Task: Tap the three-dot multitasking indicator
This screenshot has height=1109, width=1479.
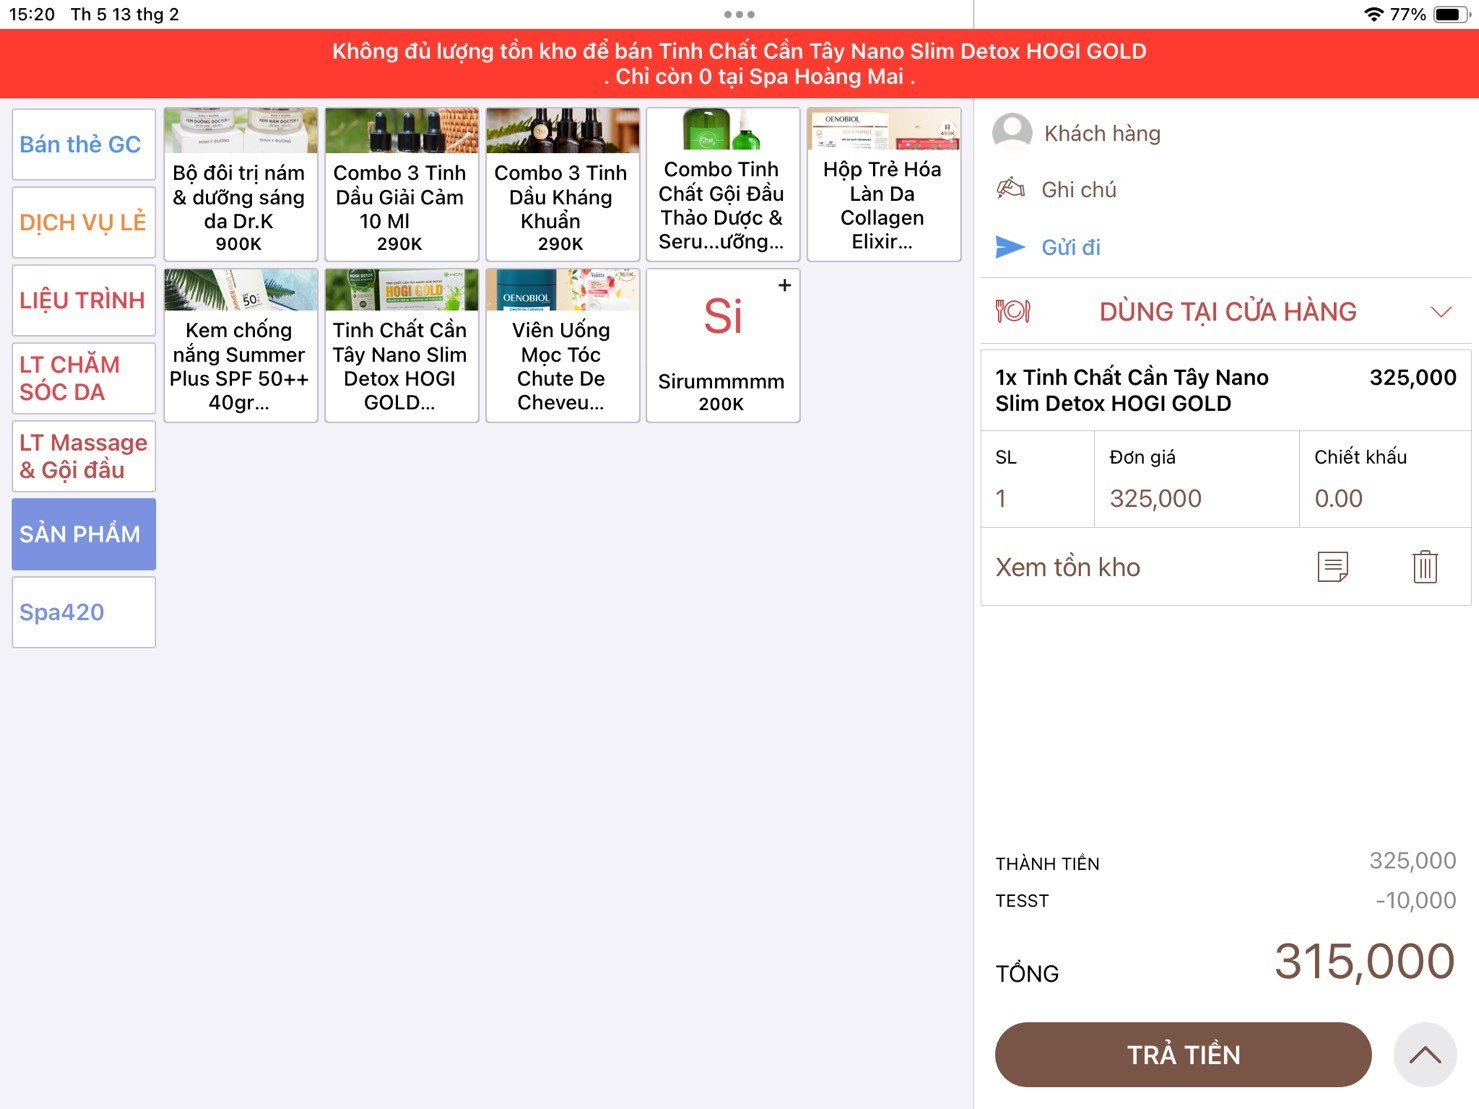Action: (739, 14)
